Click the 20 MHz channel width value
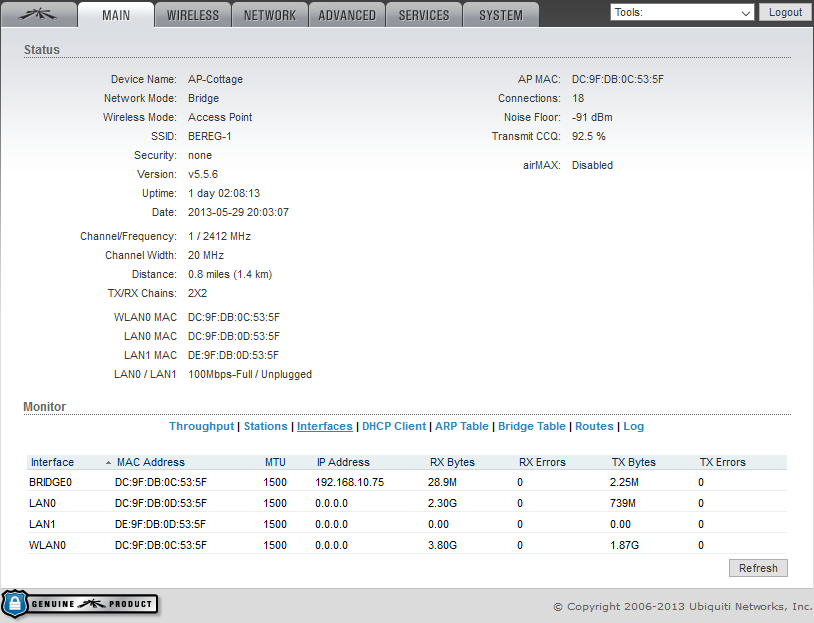 (206, 255)
